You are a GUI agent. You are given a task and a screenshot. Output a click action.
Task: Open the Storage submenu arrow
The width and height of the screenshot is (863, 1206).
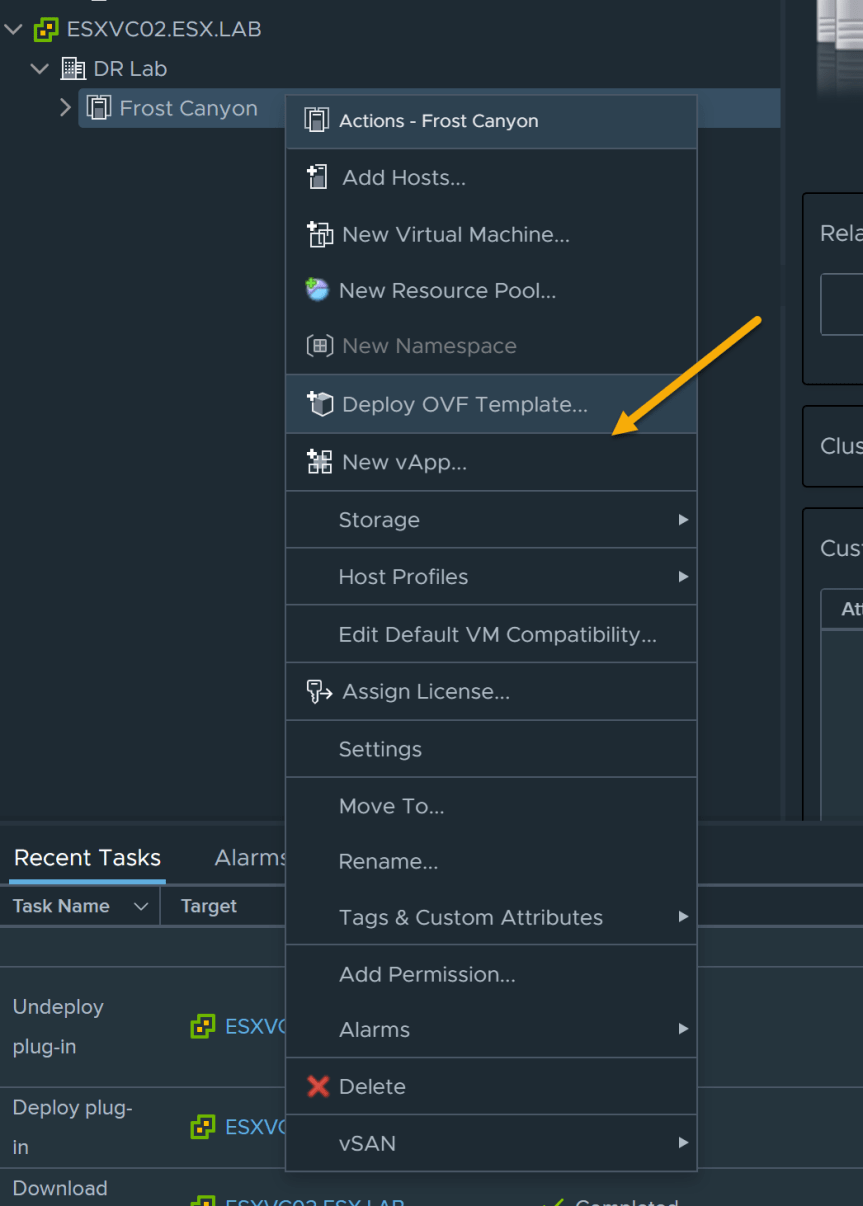coord(683,520)
